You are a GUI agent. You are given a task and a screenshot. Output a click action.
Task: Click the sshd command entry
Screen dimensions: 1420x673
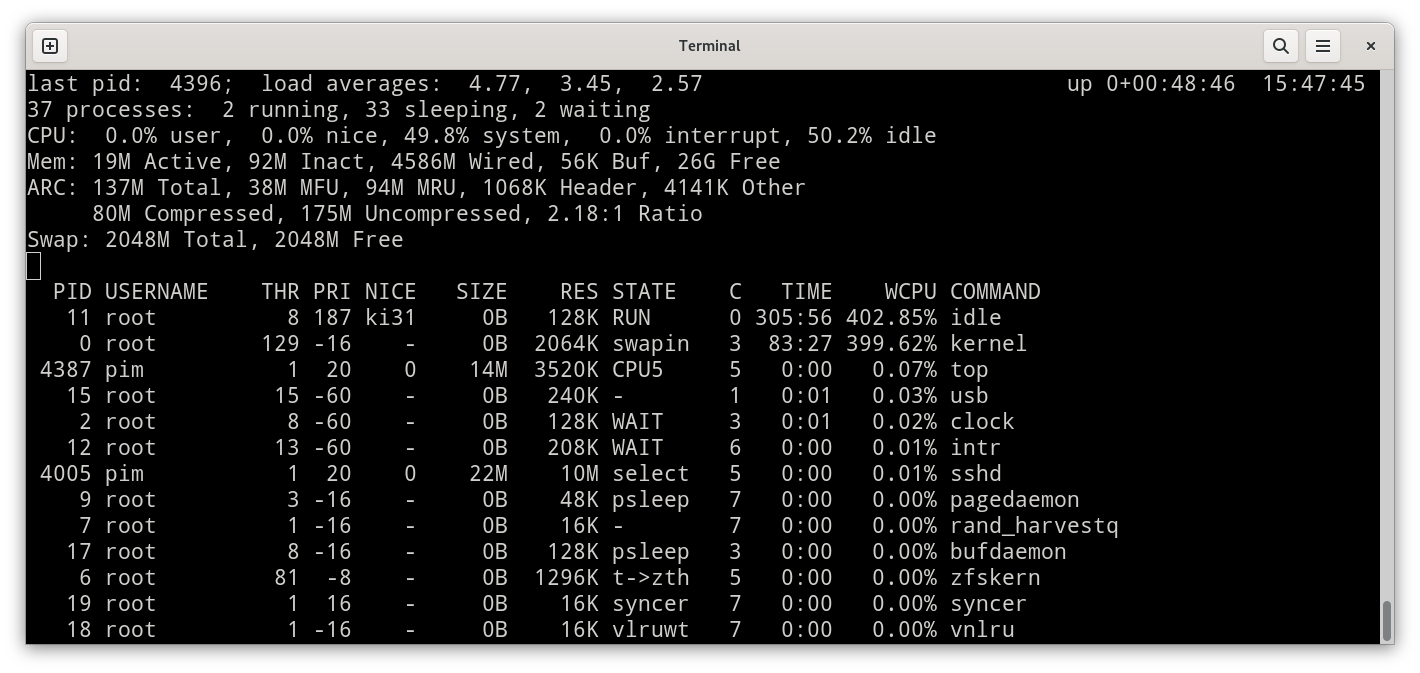975,474
